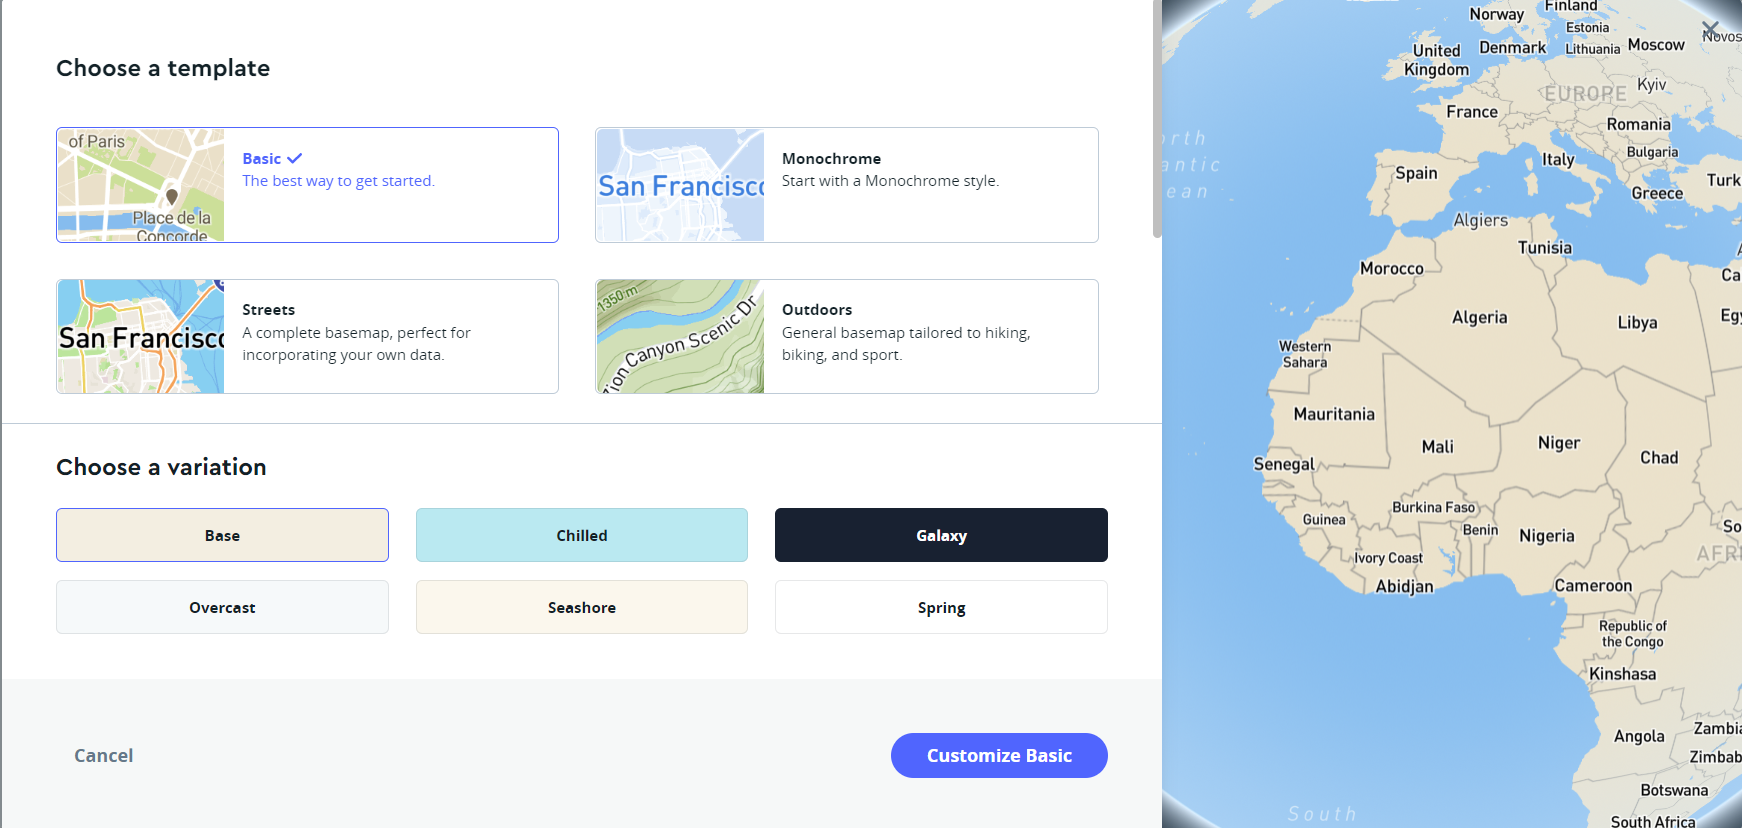Click the Customize Basic button

[x=999, y=755]
